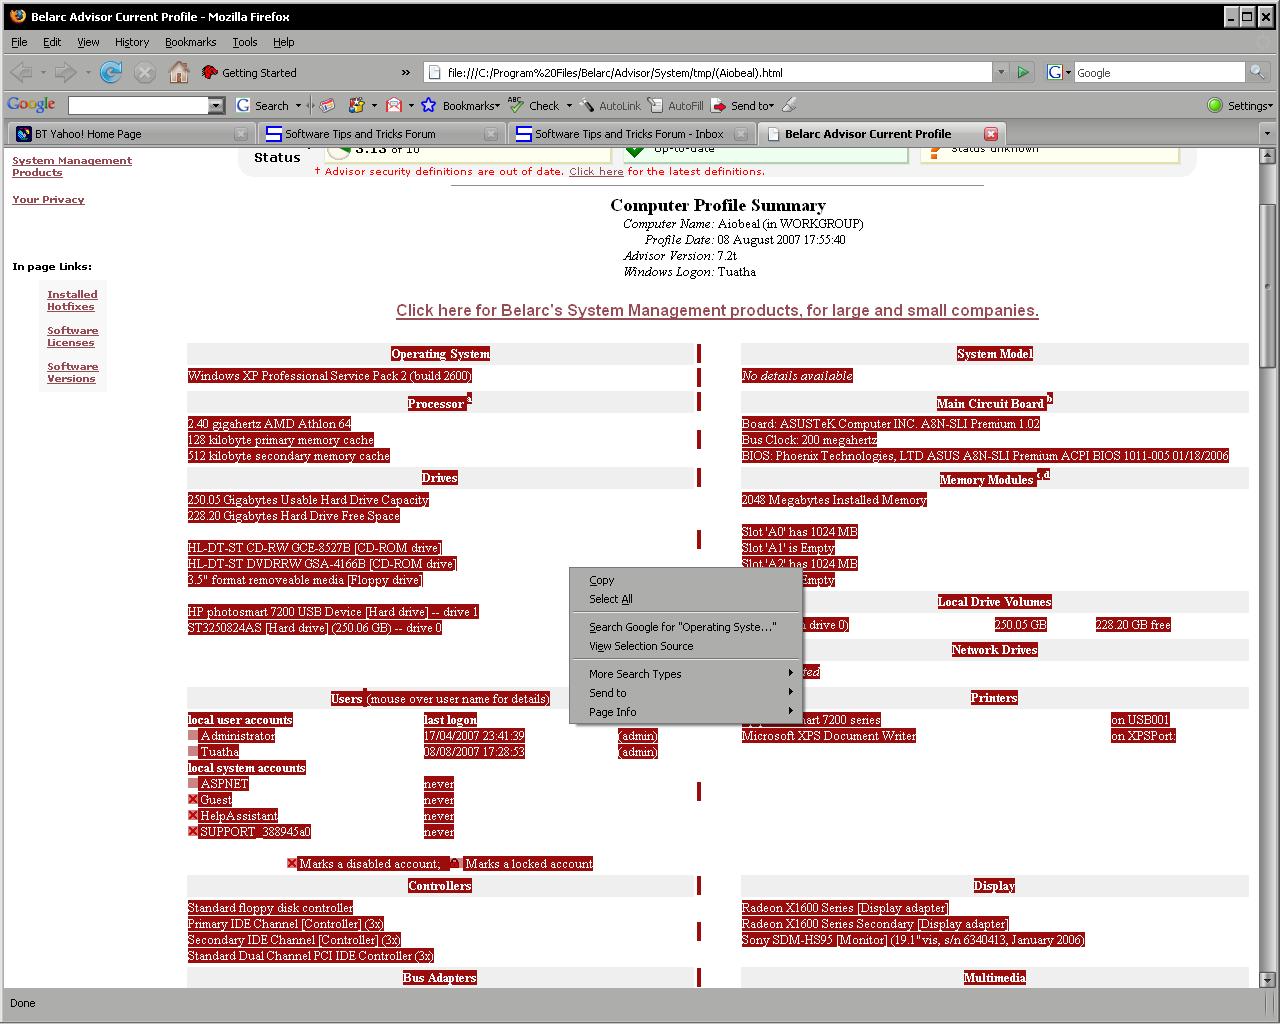The image size is (1280, 1024).
Task: Click the "Click here" latest definitions link
Action: pyautogui.click(x=596, y=172)
